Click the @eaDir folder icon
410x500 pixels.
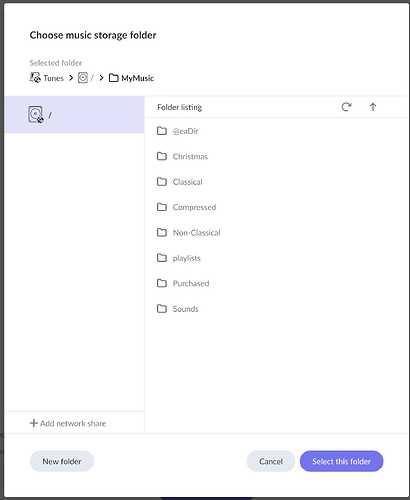point(162,131)
